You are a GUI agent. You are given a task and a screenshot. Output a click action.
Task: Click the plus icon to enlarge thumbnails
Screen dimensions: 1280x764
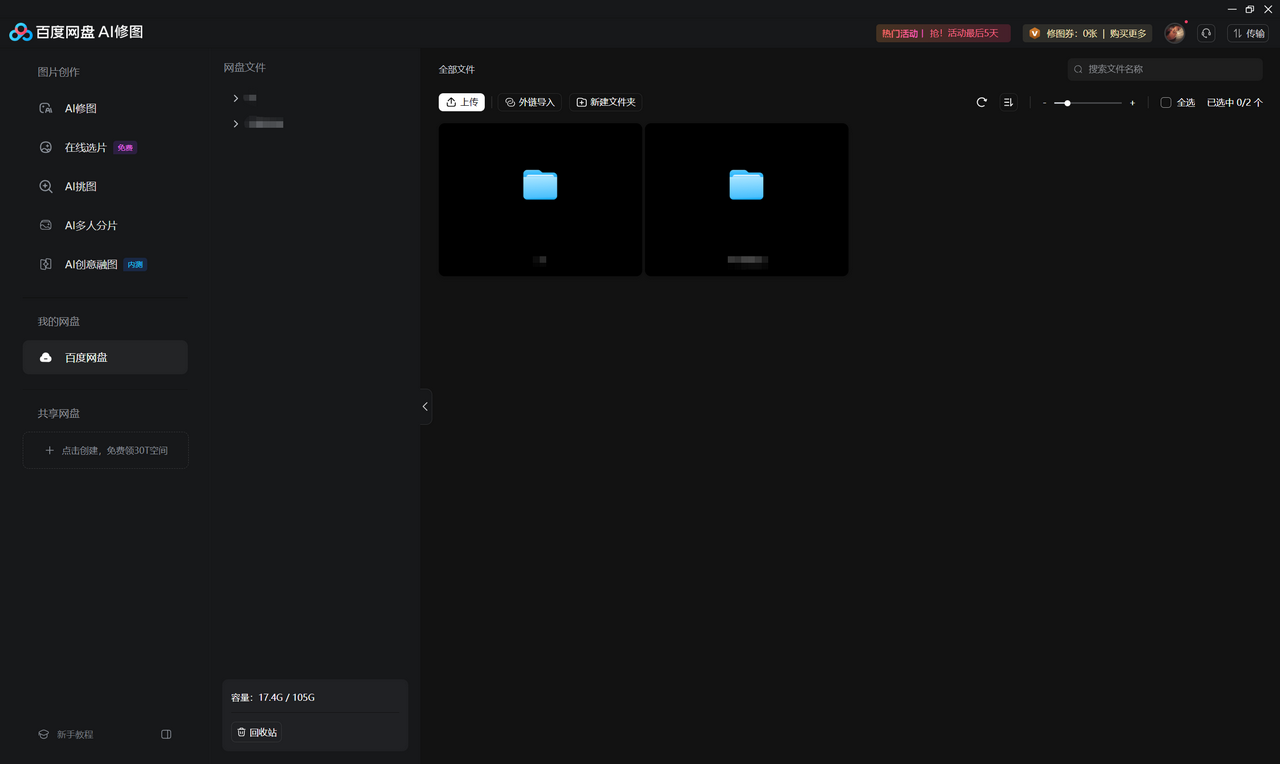(1132, 103)
